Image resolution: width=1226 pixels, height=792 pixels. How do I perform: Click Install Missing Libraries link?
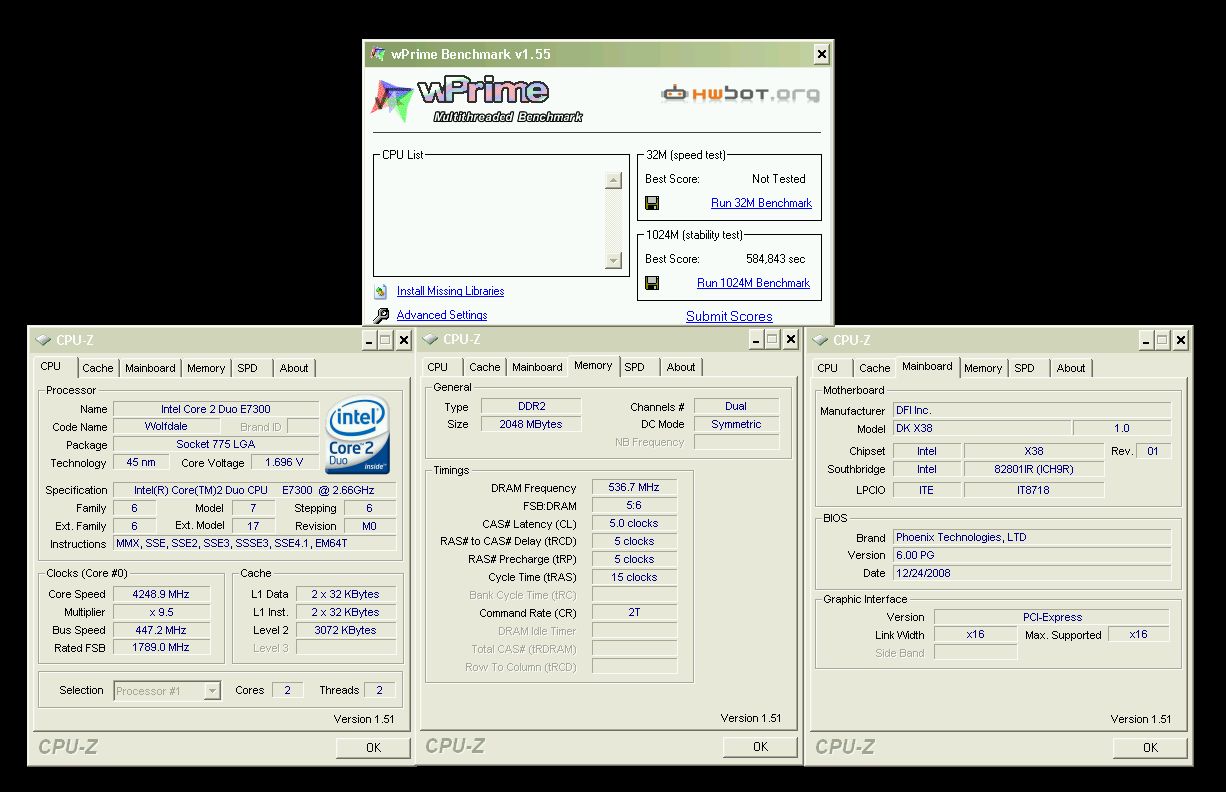(x=450, y=291)
